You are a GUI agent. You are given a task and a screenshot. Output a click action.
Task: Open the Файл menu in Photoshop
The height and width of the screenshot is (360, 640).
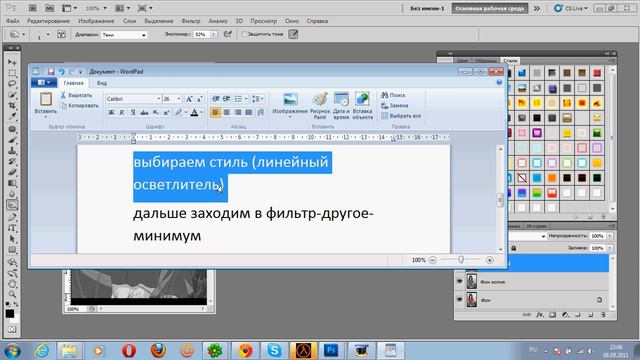pyautogui.click(x=13, y=21)
